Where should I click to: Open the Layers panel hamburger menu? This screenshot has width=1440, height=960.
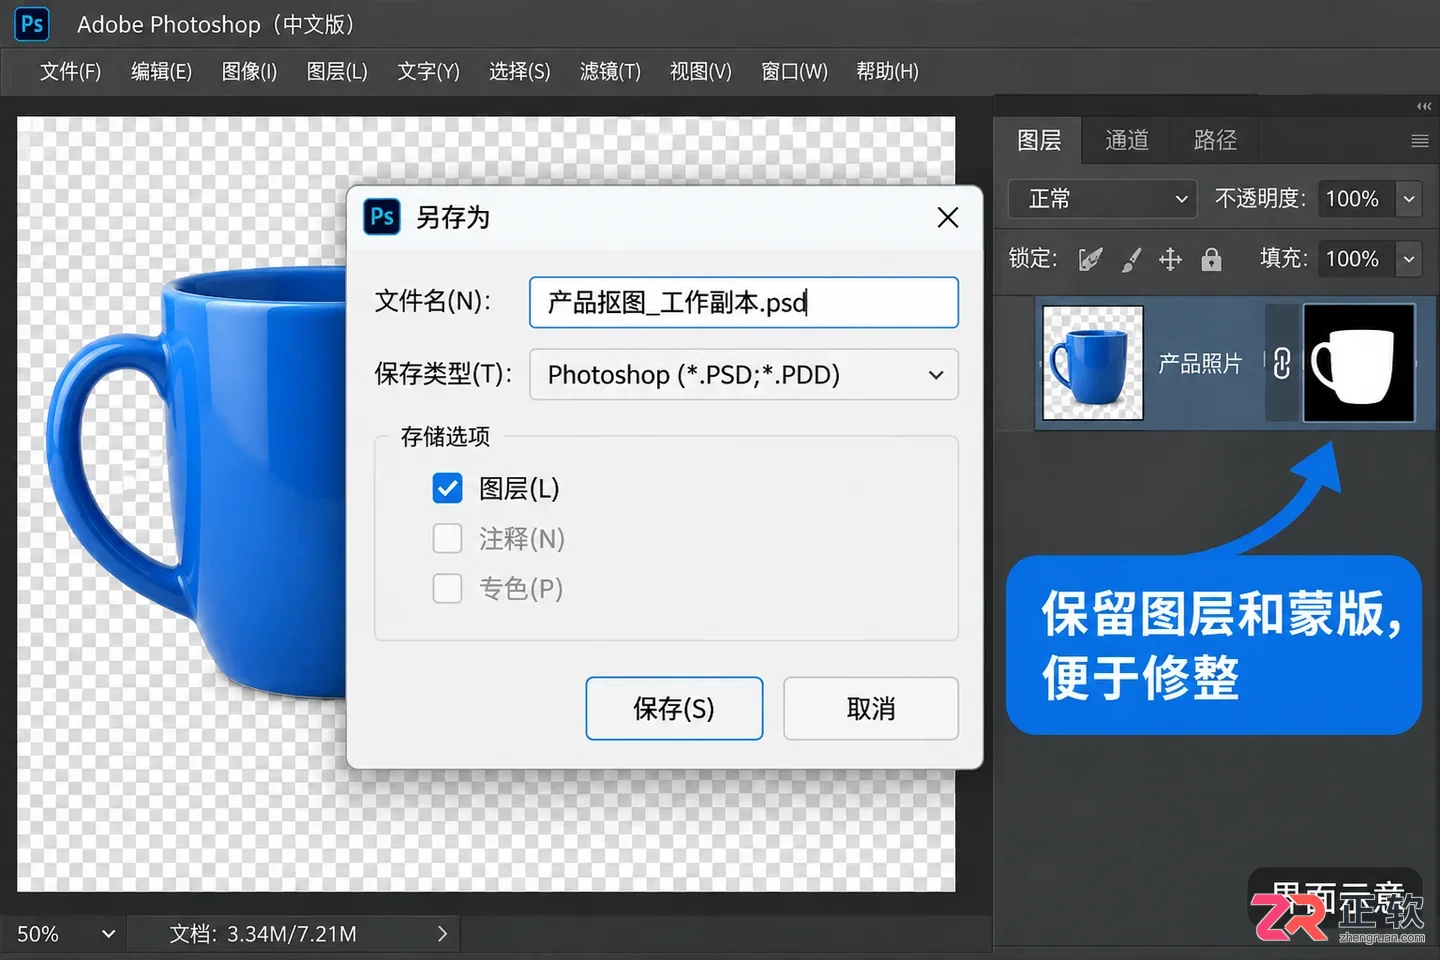1419,141
